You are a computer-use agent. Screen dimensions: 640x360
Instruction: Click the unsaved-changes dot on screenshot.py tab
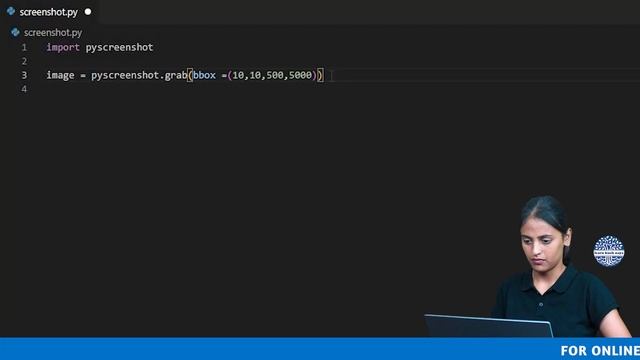click(x=88, y=12)
